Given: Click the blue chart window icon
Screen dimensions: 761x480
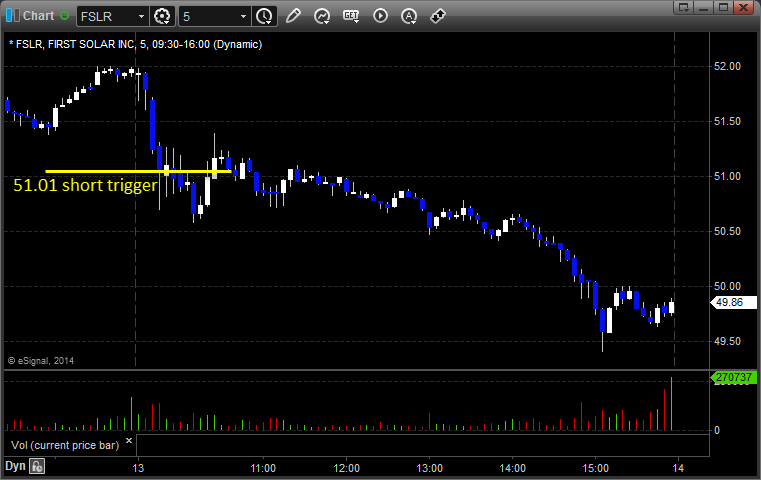Looking at the screenshot, I should [13, 16].
